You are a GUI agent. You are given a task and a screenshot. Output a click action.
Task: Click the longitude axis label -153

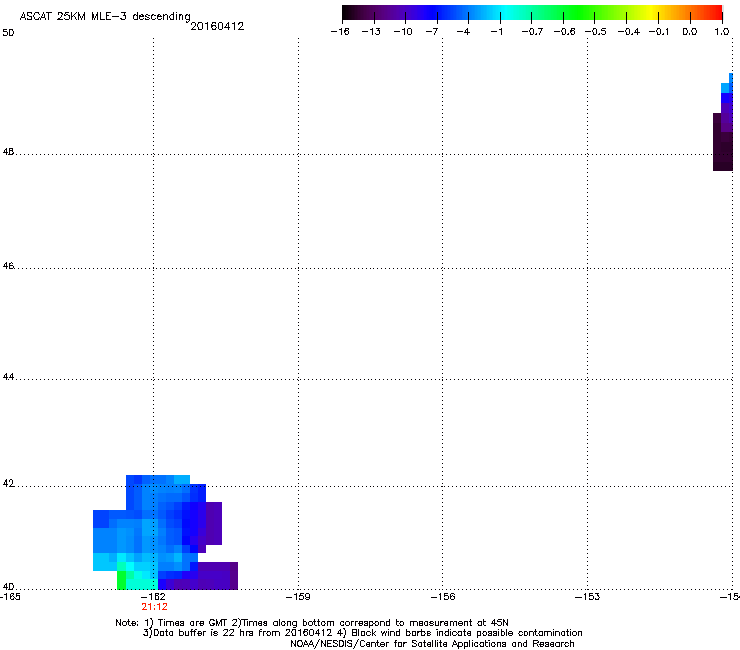pyautogui.click(x=587, y=597)
